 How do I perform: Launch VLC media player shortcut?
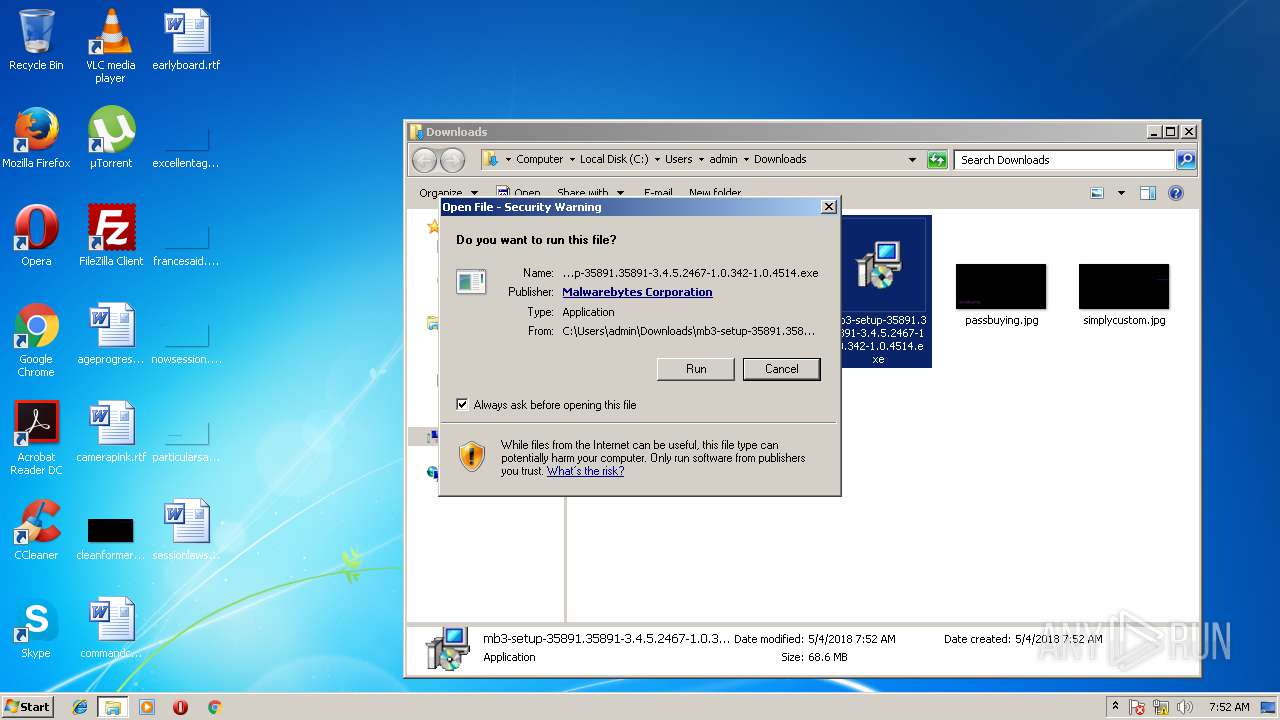click(x=110, y=46)
